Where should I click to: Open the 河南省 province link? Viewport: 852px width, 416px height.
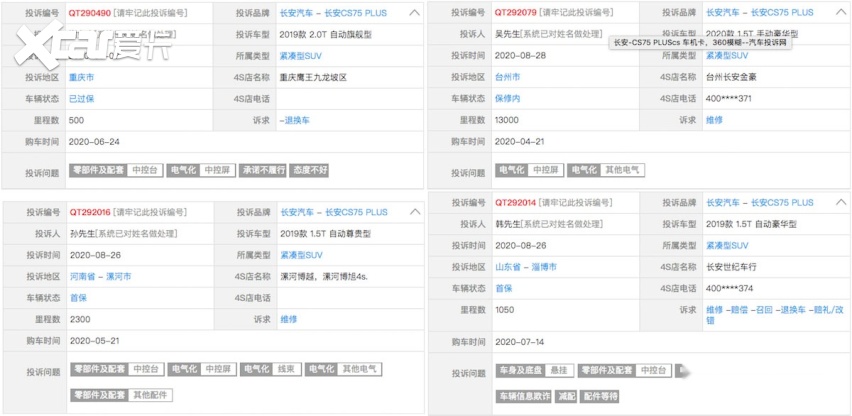83,276
